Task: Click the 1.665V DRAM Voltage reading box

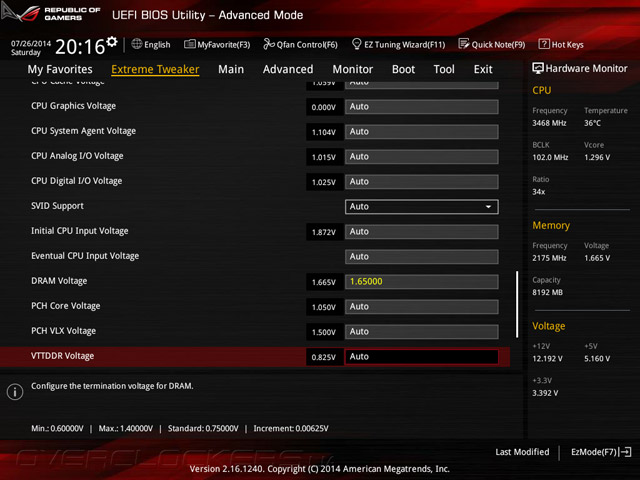Action: pyautogui.click(x=324, y=282)
